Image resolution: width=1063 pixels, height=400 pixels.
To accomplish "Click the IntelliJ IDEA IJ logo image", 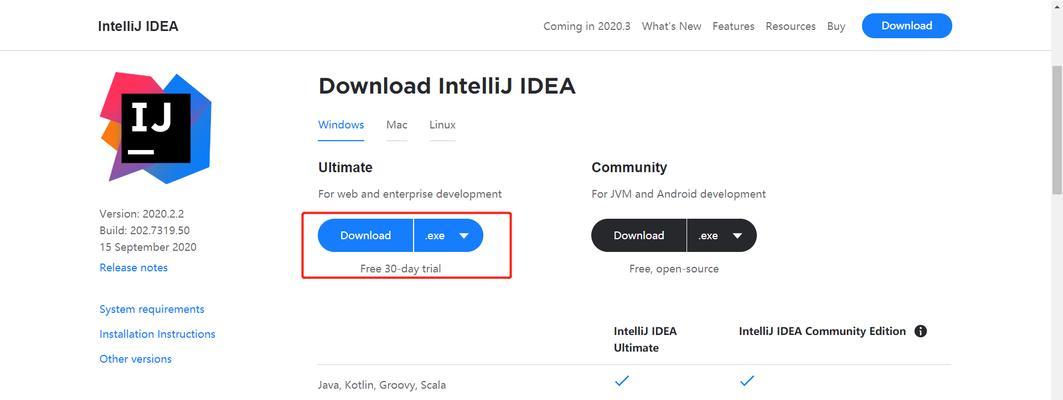I will 156,128.
